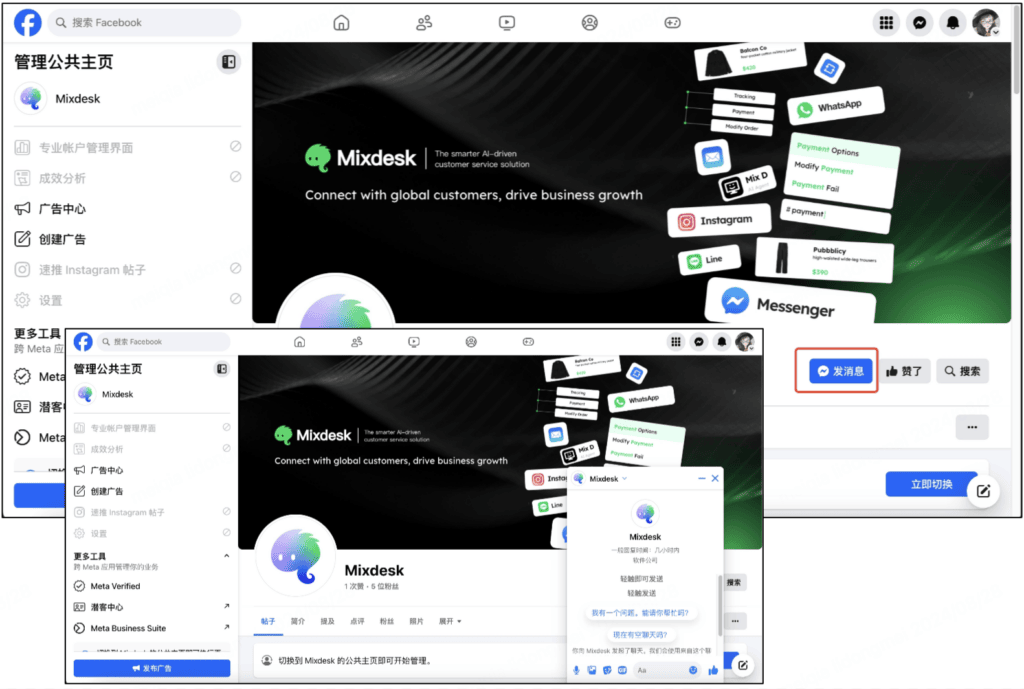1024x689 pixels.
Task: Open Groups icon in background window top bar
Action: click(590, 23)
